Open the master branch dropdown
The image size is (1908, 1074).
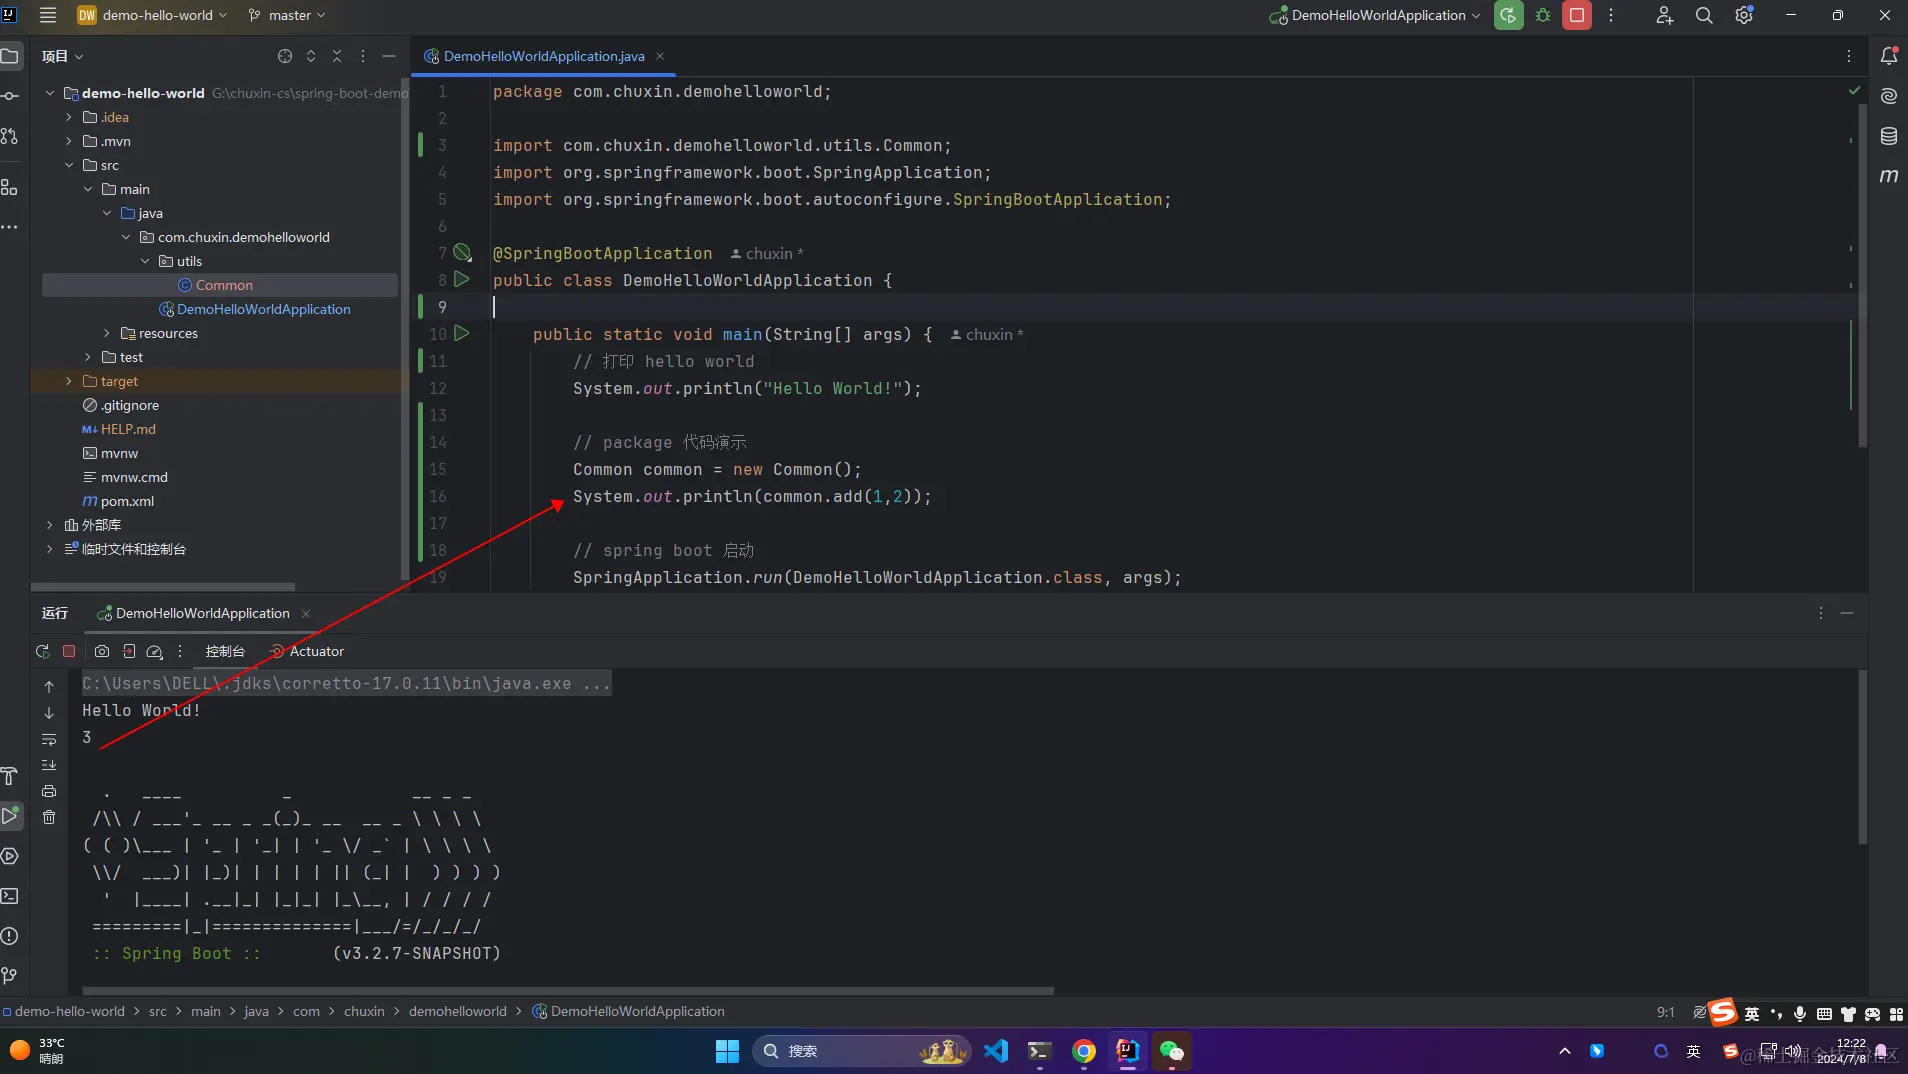(287, 15)
